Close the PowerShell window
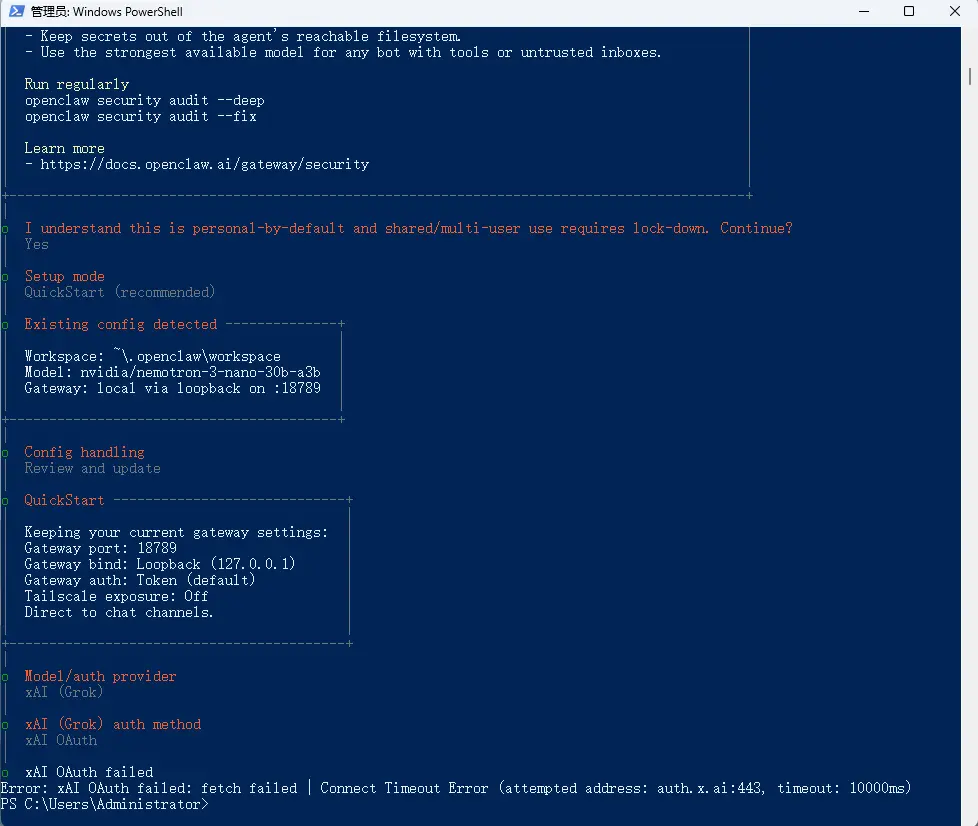Screen dimensions: 978x826 pos(955,11)
